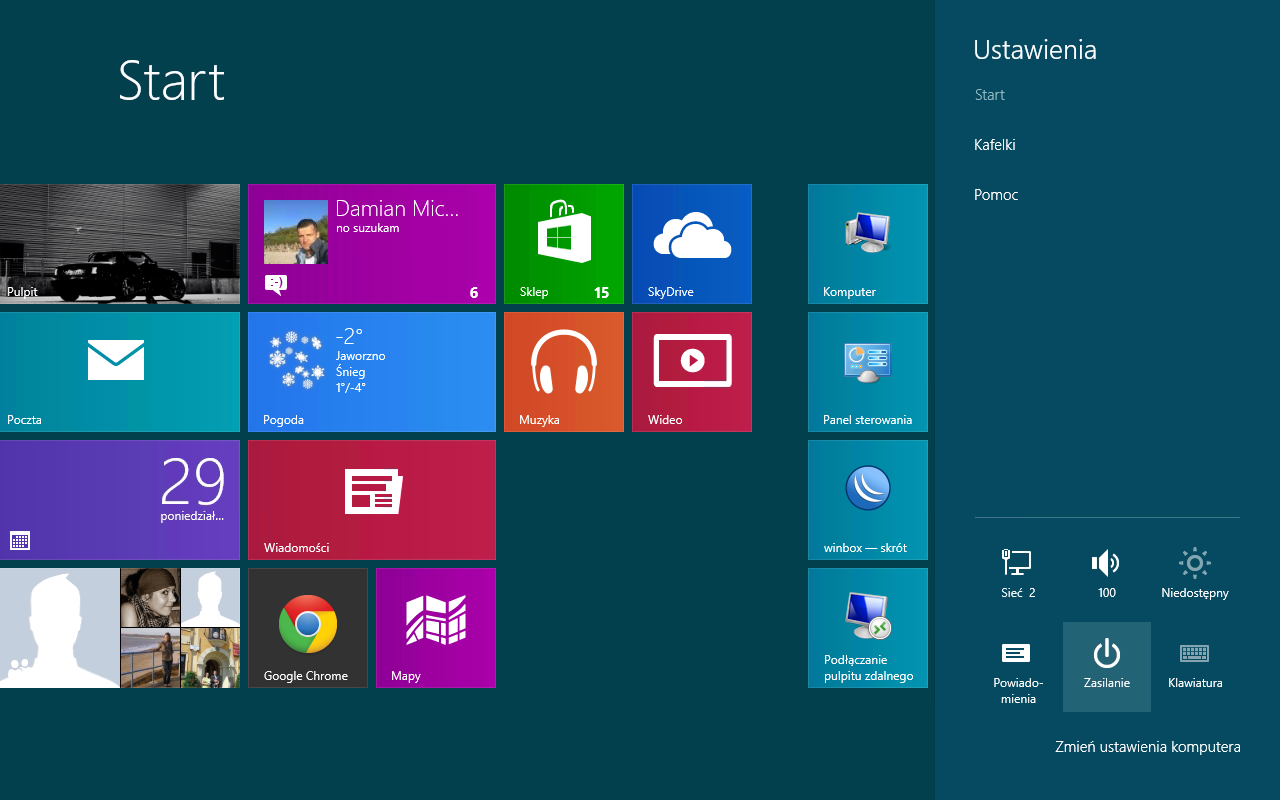Open the Sieć 2 network panel
This screenshot has height=800, width=1280.
[1017, 575]
